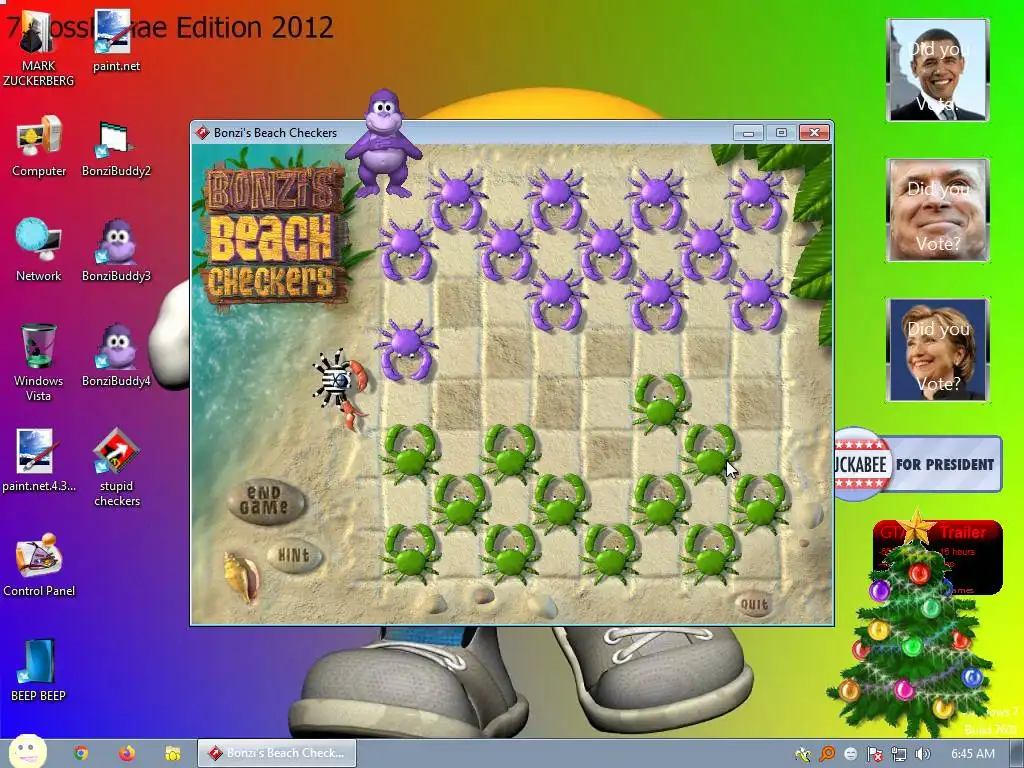
Task: Click Bonzi's Beach Checkers taskbar button
Action: (277, 753)
